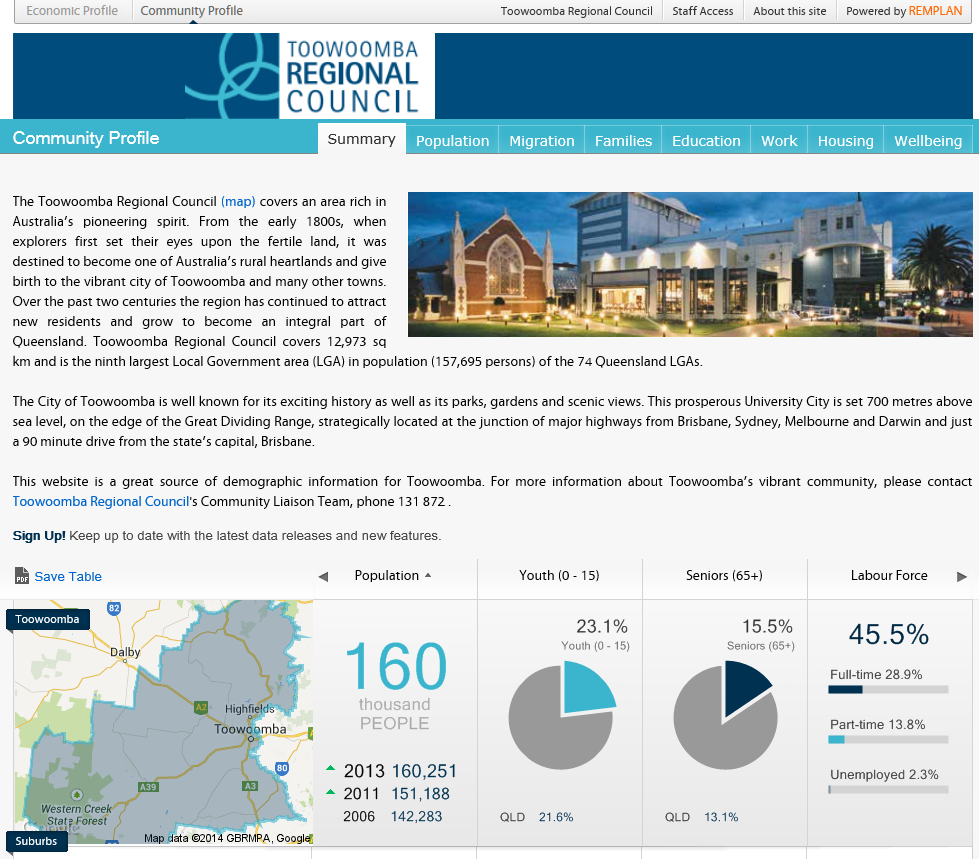Click the Unemployed 2.3% progress bar
The image size is (979, 859).
pyautogui.click(x=888, y=789)
